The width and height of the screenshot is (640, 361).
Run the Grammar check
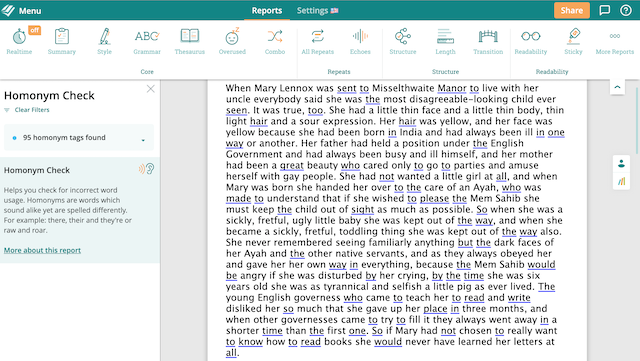[147, 41]
